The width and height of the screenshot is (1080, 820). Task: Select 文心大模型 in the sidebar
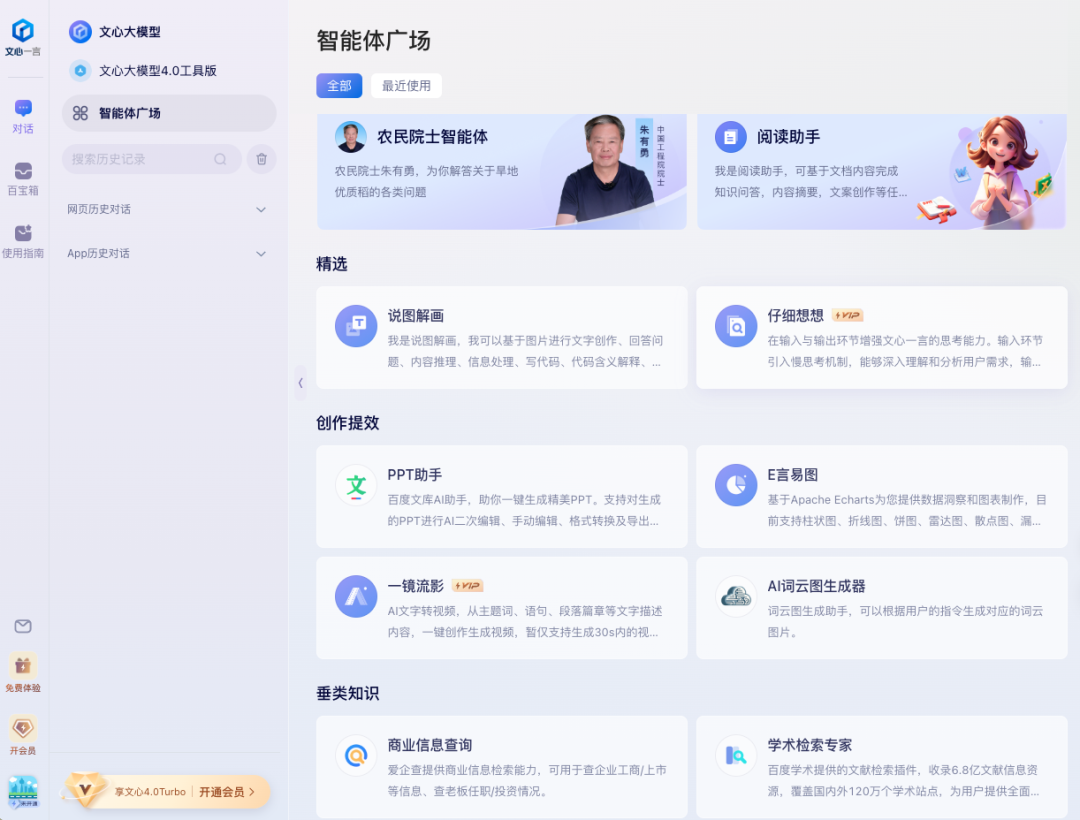tap(129, 32)
